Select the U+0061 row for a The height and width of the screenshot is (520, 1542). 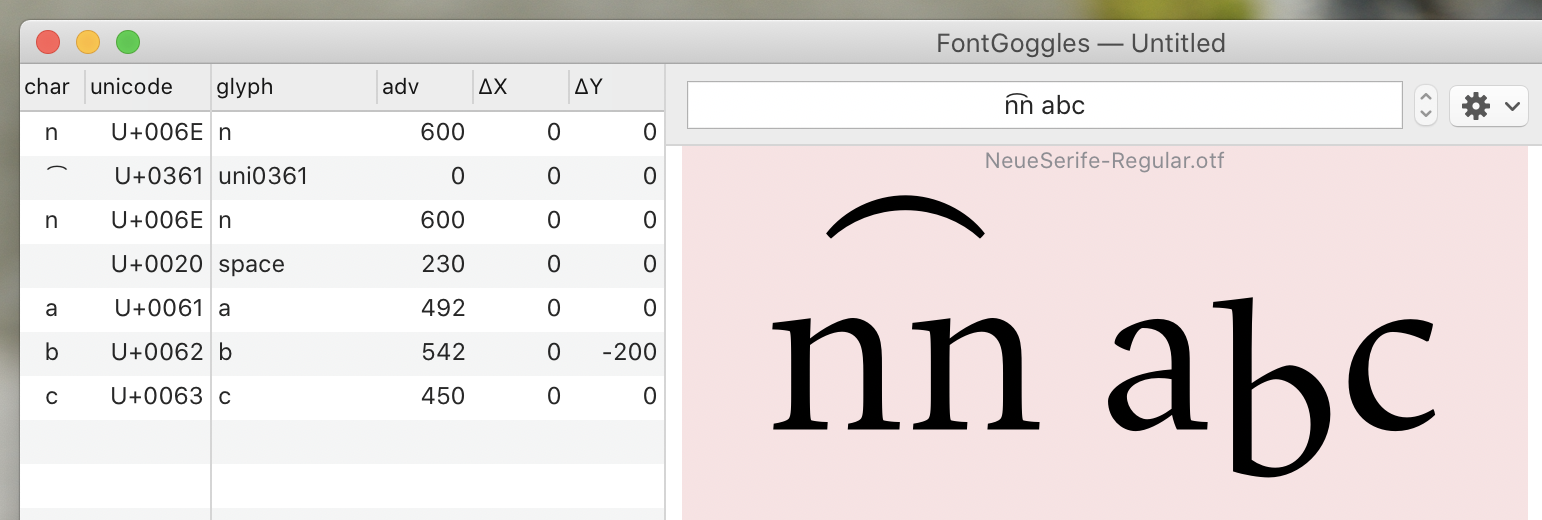pyautogui.click(x=340, y=309)
